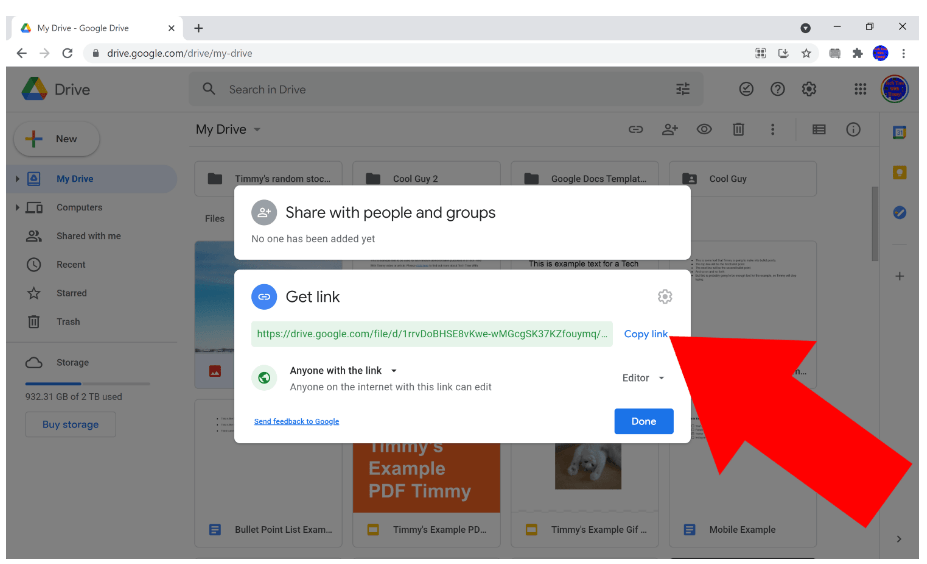Open Shared with me
The width and height of the screenshot is (927, 564).
click(x=89, y=236)
